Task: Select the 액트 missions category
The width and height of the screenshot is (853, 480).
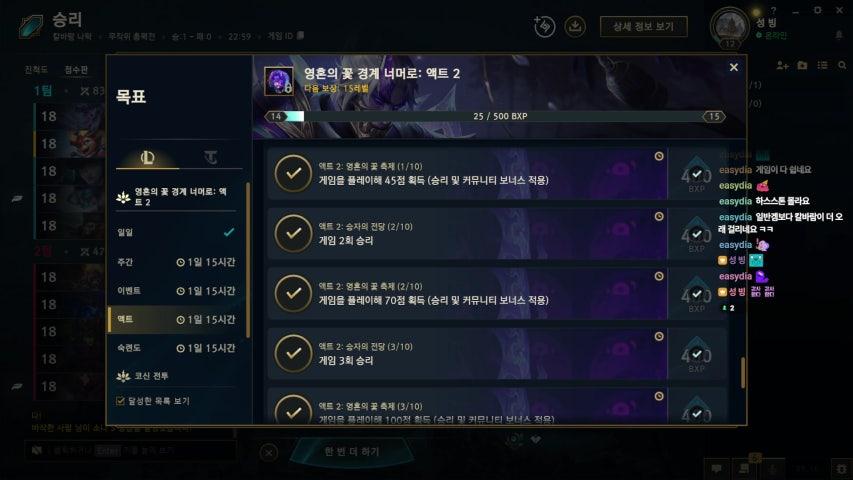Action: pyautogui.click(x=176, y=319)
